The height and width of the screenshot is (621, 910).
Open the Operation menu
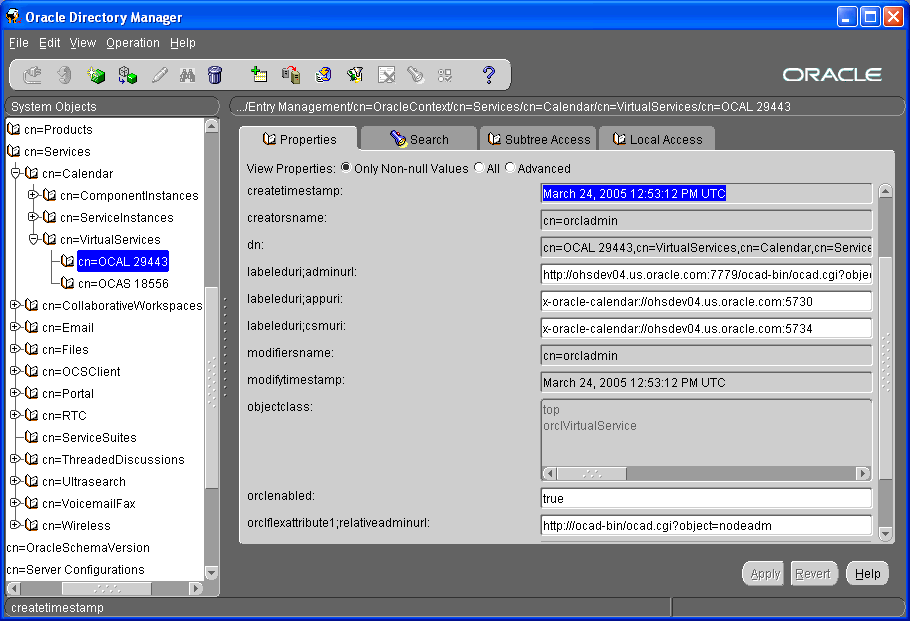132,43
